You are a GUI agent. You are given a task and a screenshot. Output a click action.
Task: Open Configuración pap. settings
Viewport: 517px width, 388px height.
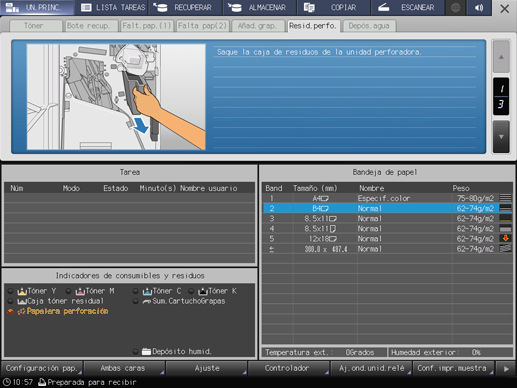(42, 368)
